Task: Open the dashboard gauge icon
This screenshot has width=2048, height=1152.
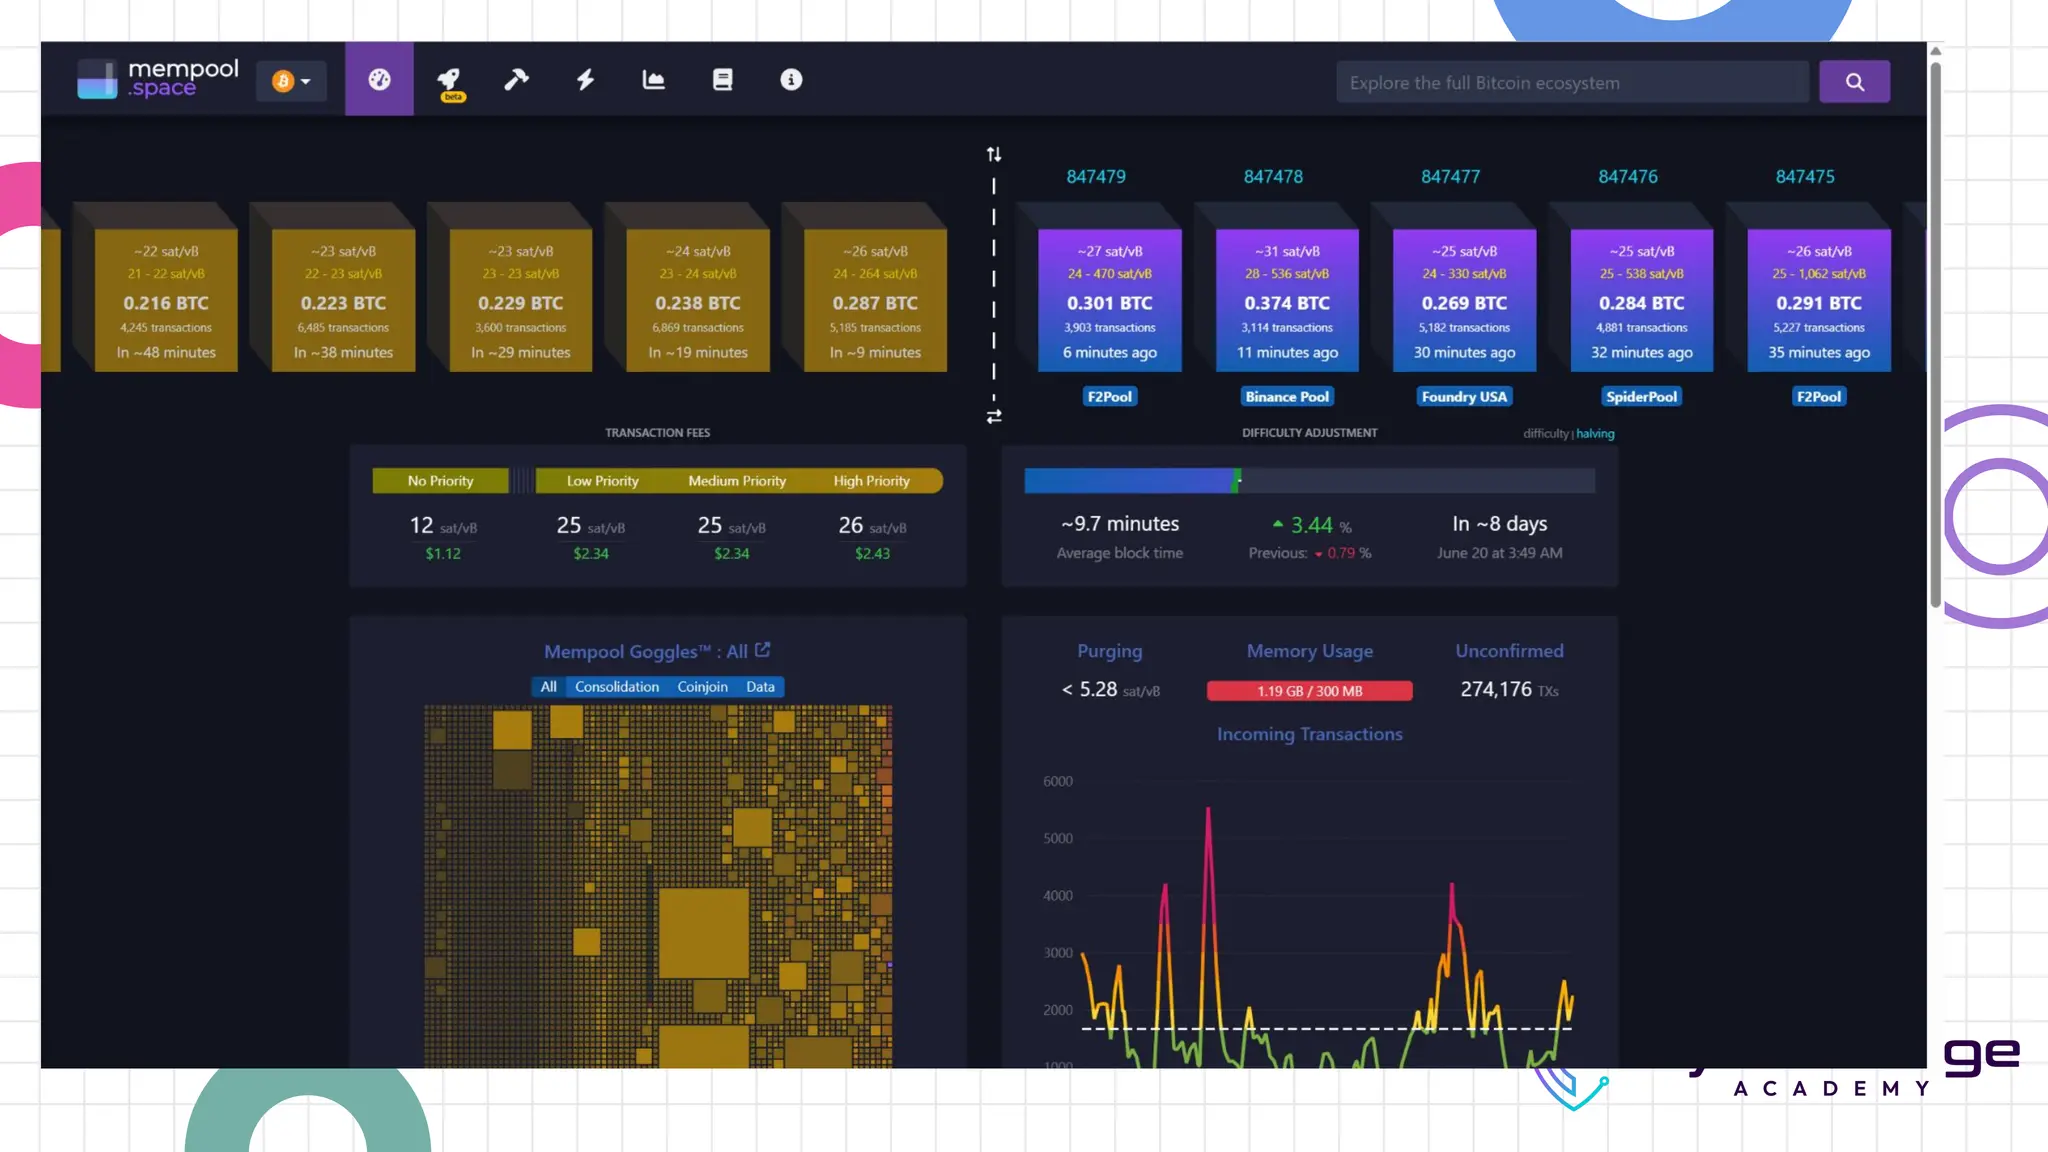Action: [379, 80]
